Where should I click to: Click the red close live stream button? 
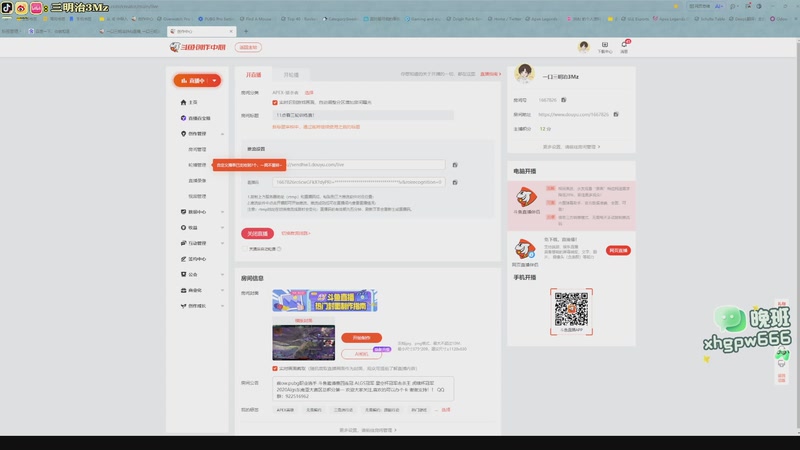[x=258, y=234]
